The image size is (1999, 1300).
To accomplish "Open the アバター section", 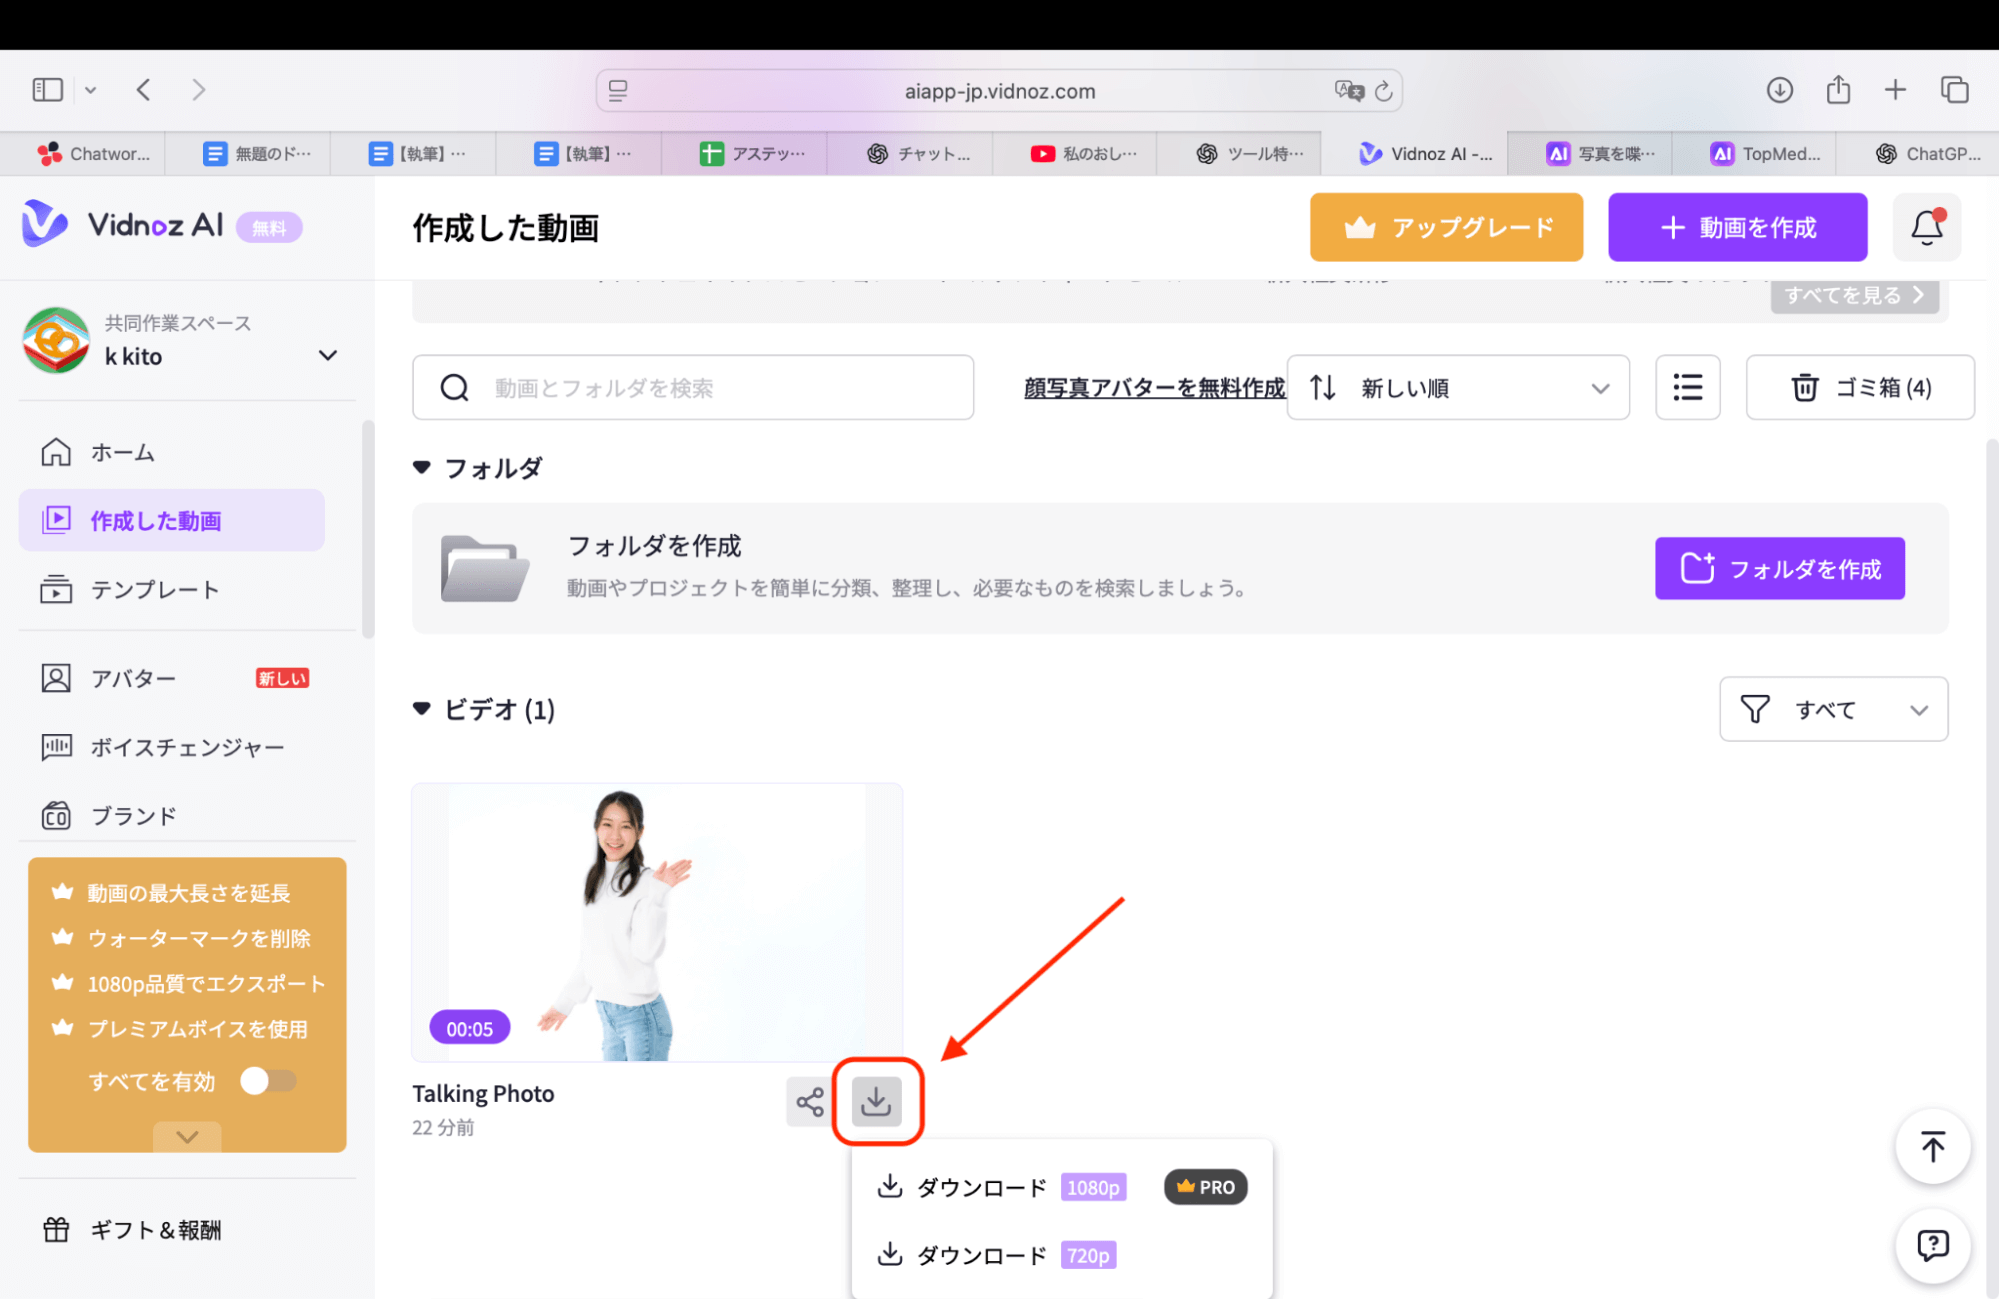I will point(133,678).
